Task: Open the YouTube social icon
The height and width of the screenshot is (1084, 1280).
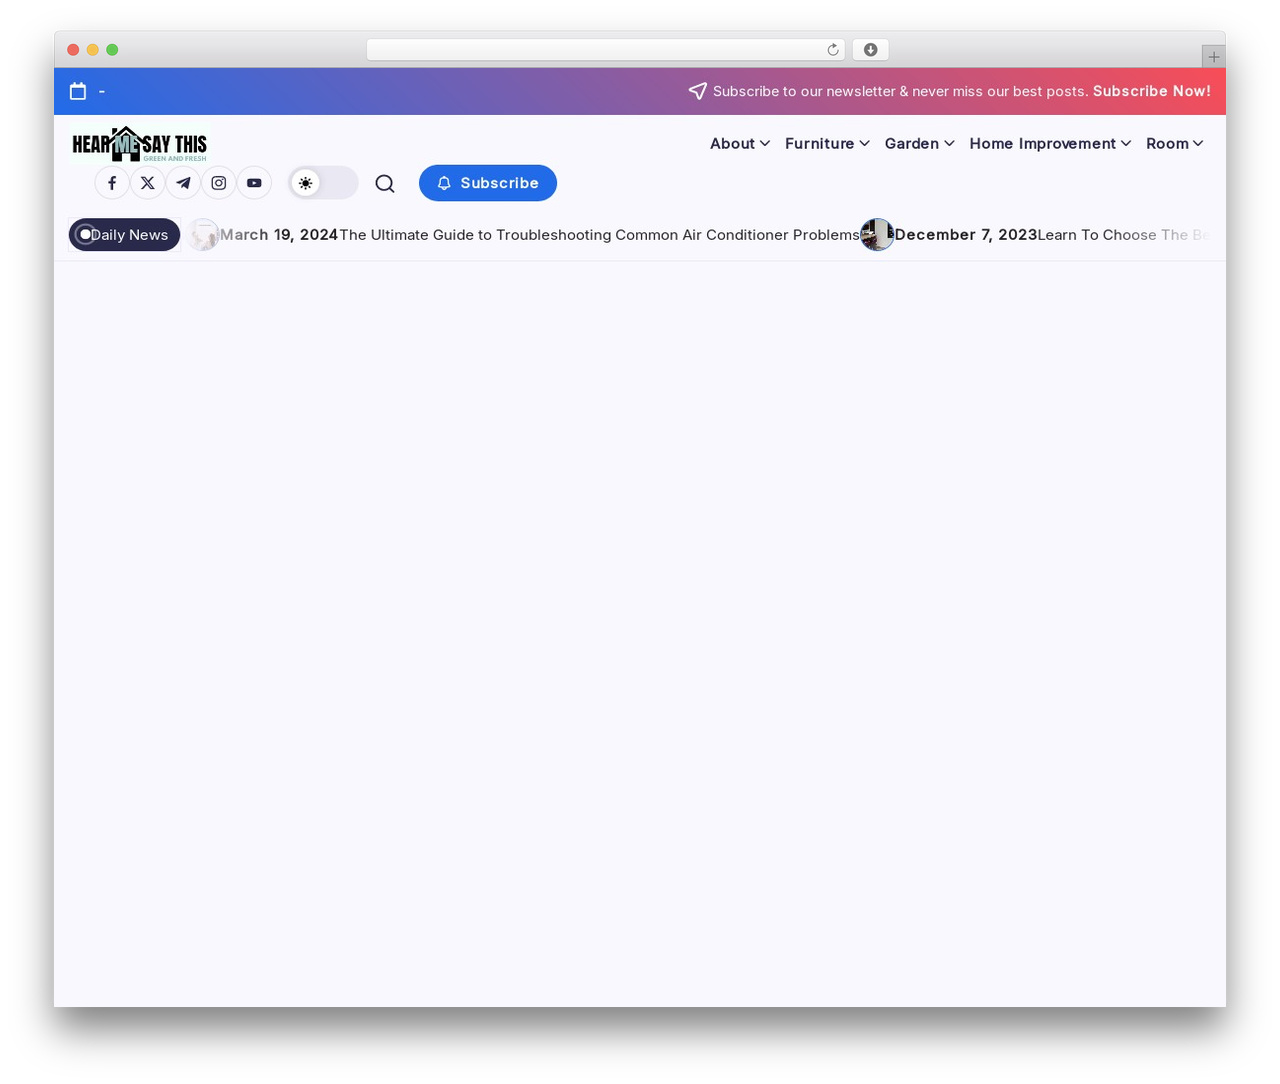Action: [254, 183]
